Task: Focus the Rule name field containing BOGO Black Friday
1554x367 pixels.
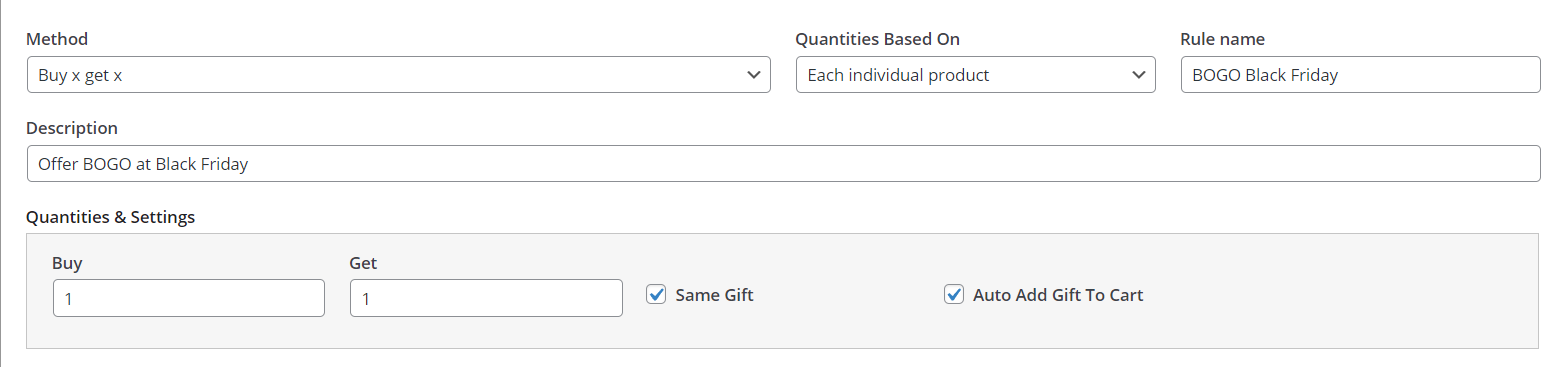Action: tap(1360, 75)
